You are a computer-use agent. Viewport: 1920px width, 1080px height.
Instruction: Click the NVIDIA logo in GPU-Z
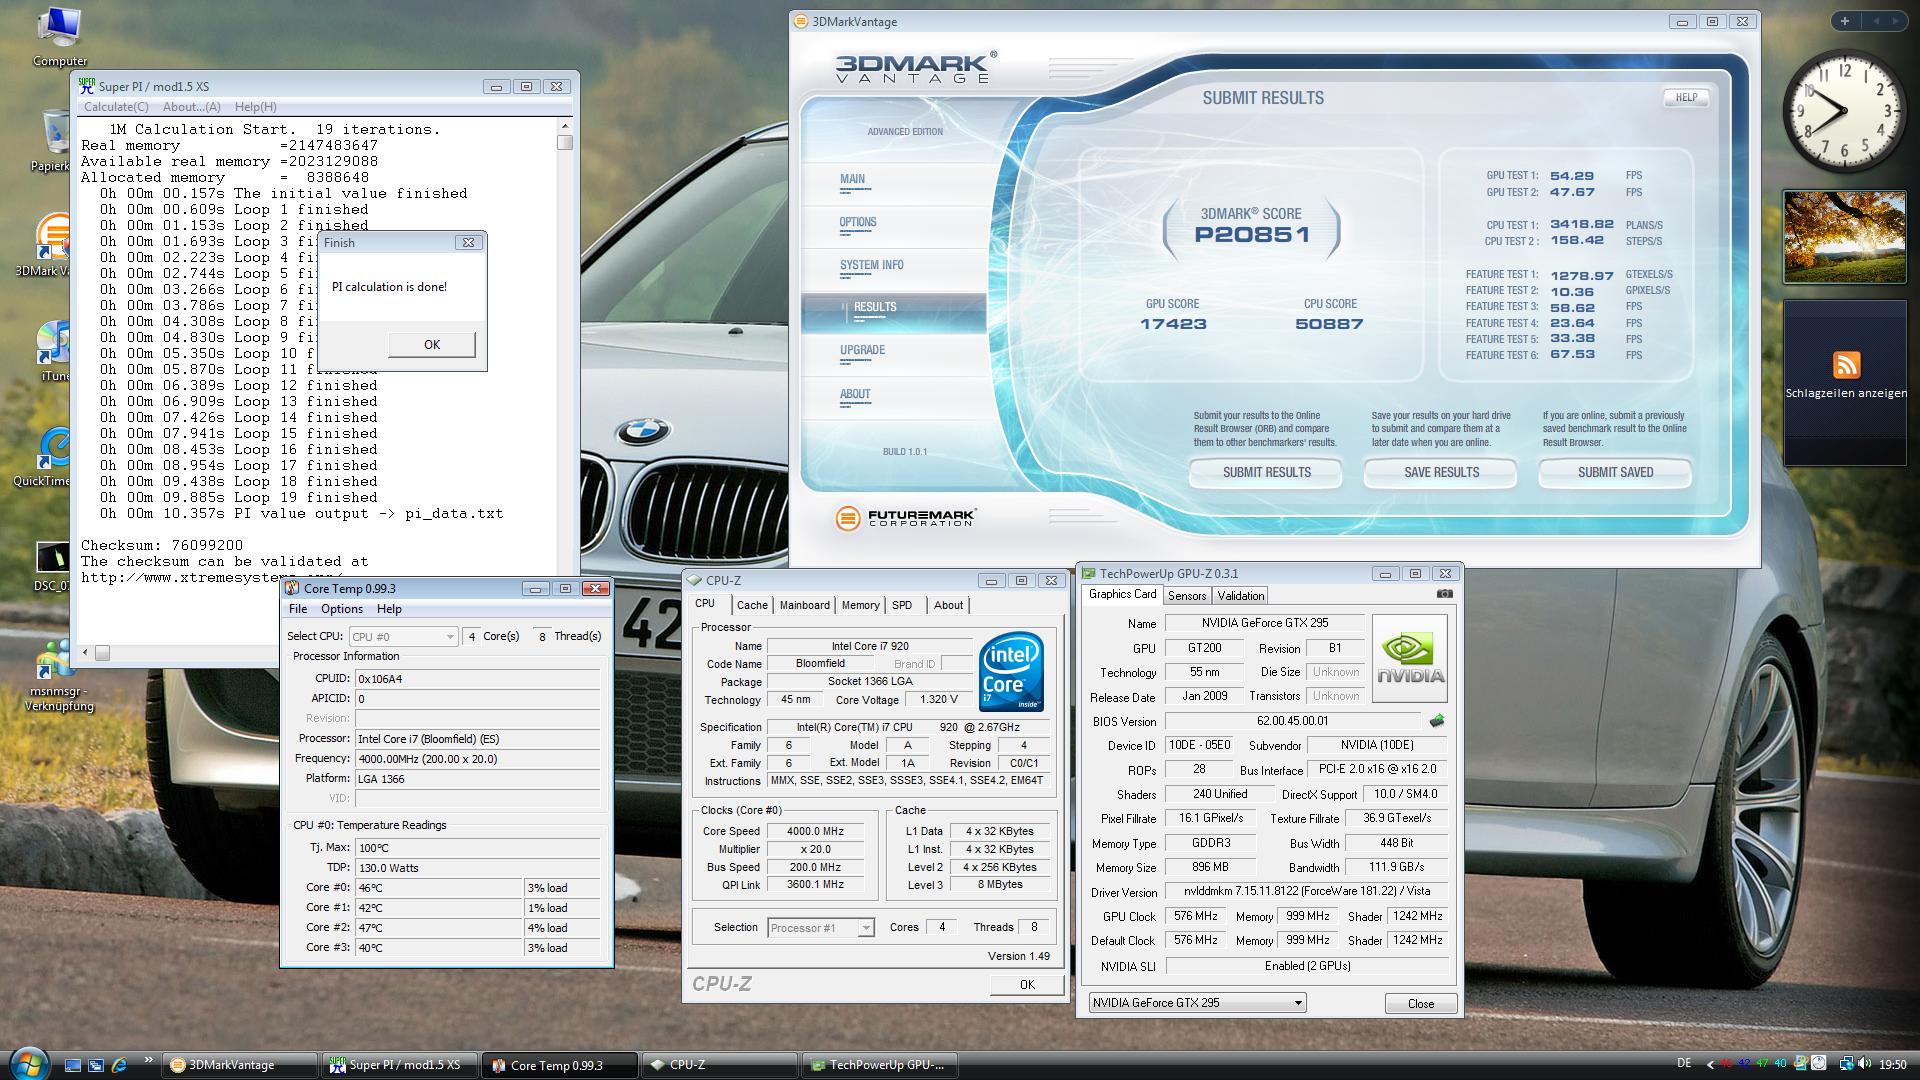click(1410, 658)
